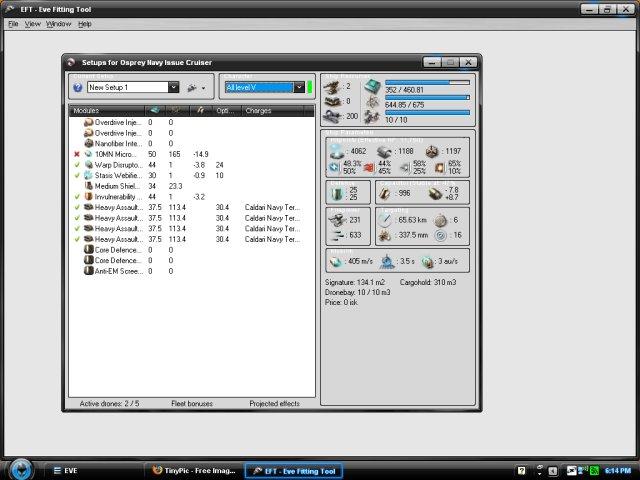Click the powergrid icon beside 644.85 / 675

372,102
